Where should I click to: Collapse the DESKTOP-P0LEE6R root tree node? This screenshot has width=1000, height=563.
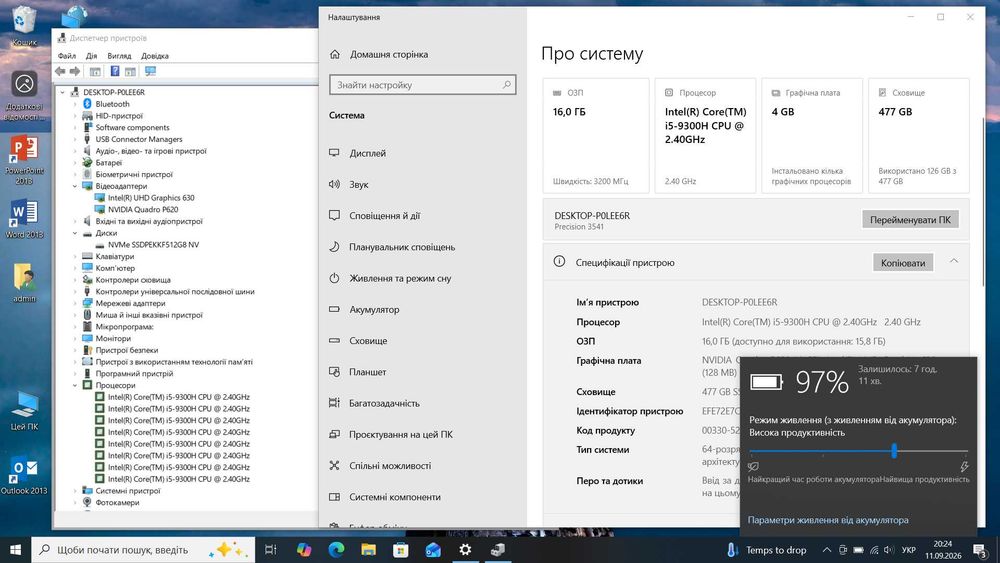pos(62,92)
